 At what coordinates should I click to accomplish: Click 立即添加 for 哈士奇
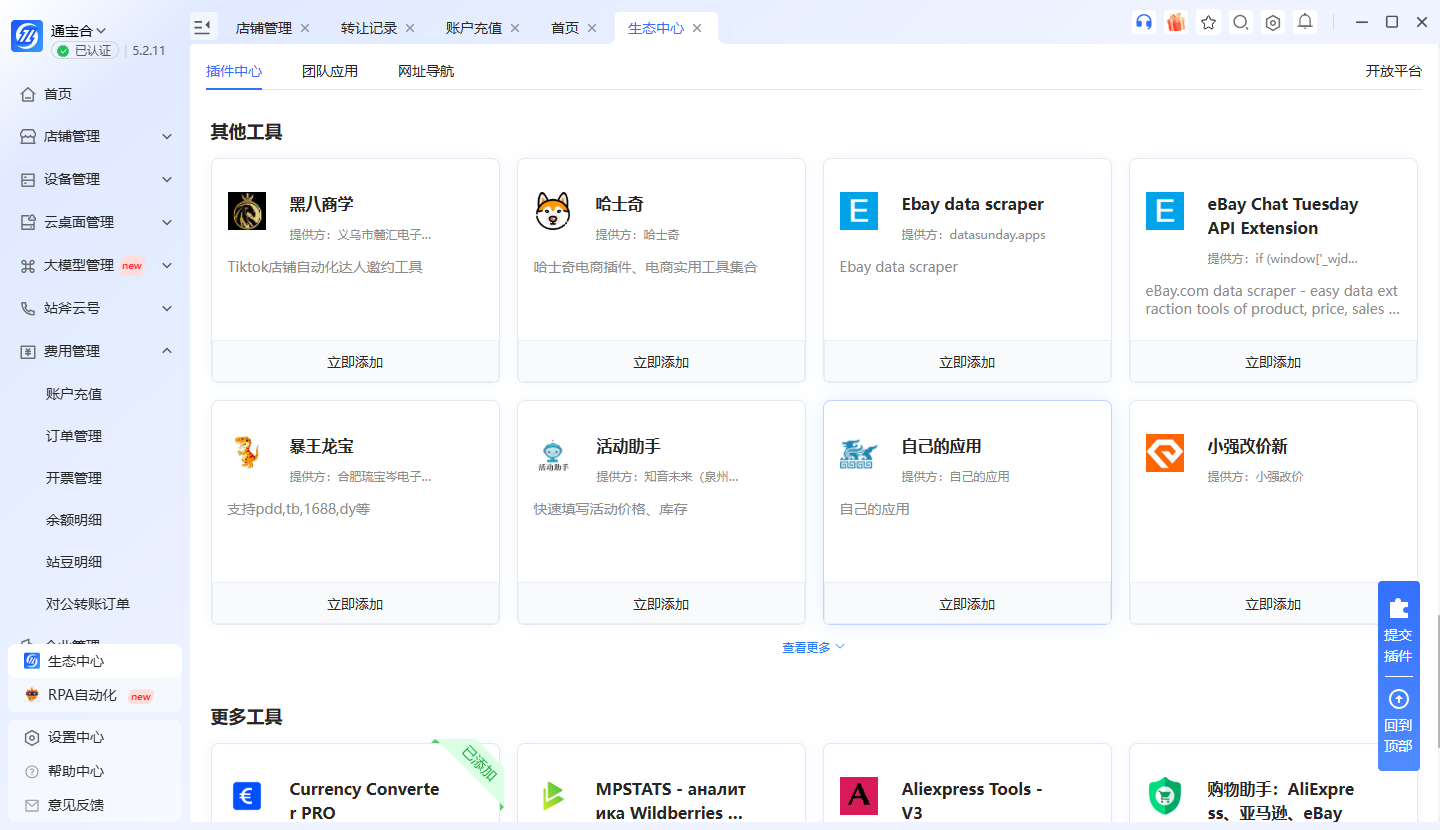coord(661,361)
